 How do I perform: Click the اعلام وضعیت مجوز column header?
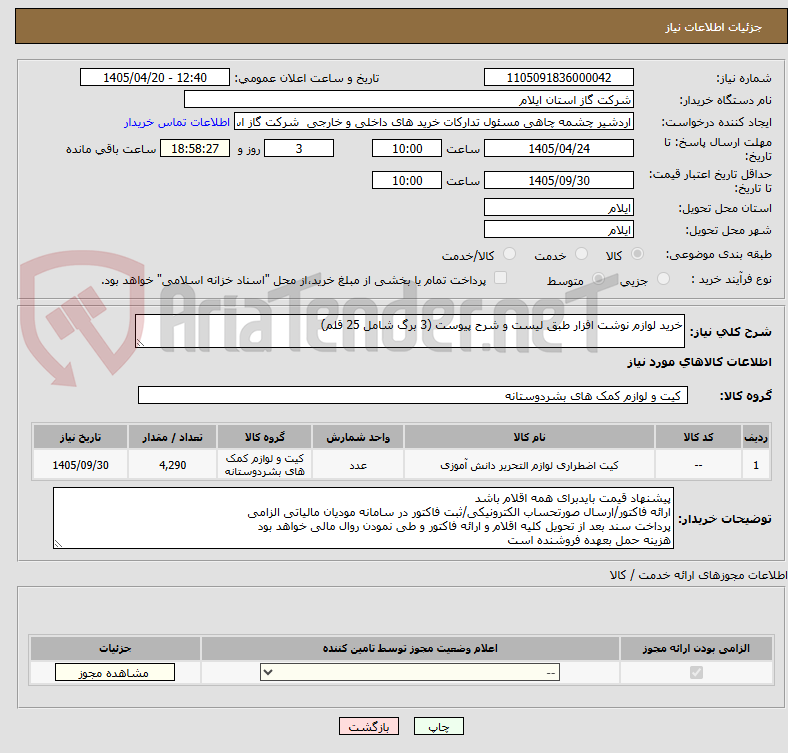(x=410, y=648)
